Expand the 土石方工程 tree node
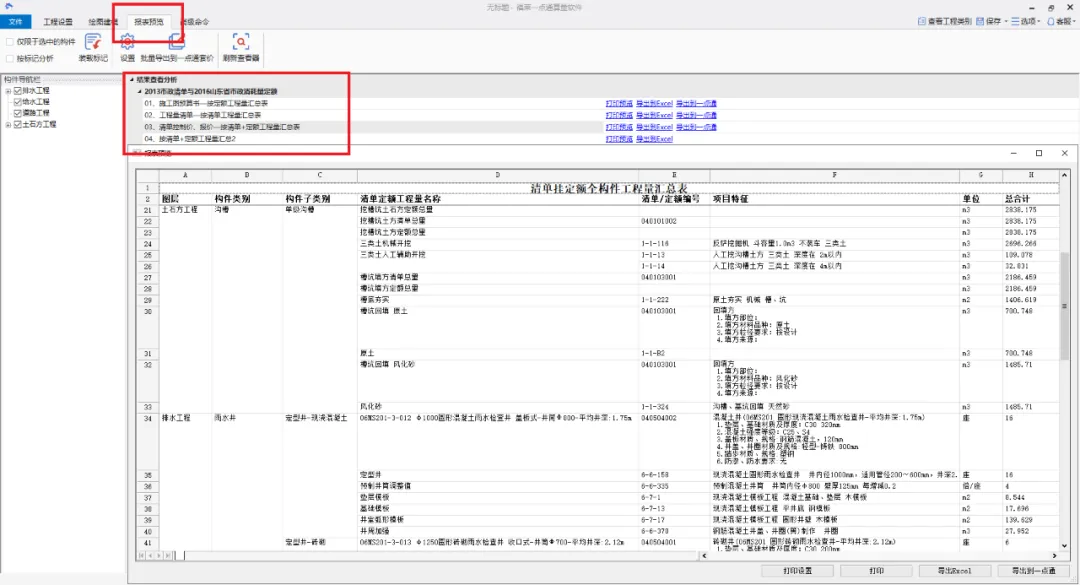1080x585 pixels. pos(8,125)
